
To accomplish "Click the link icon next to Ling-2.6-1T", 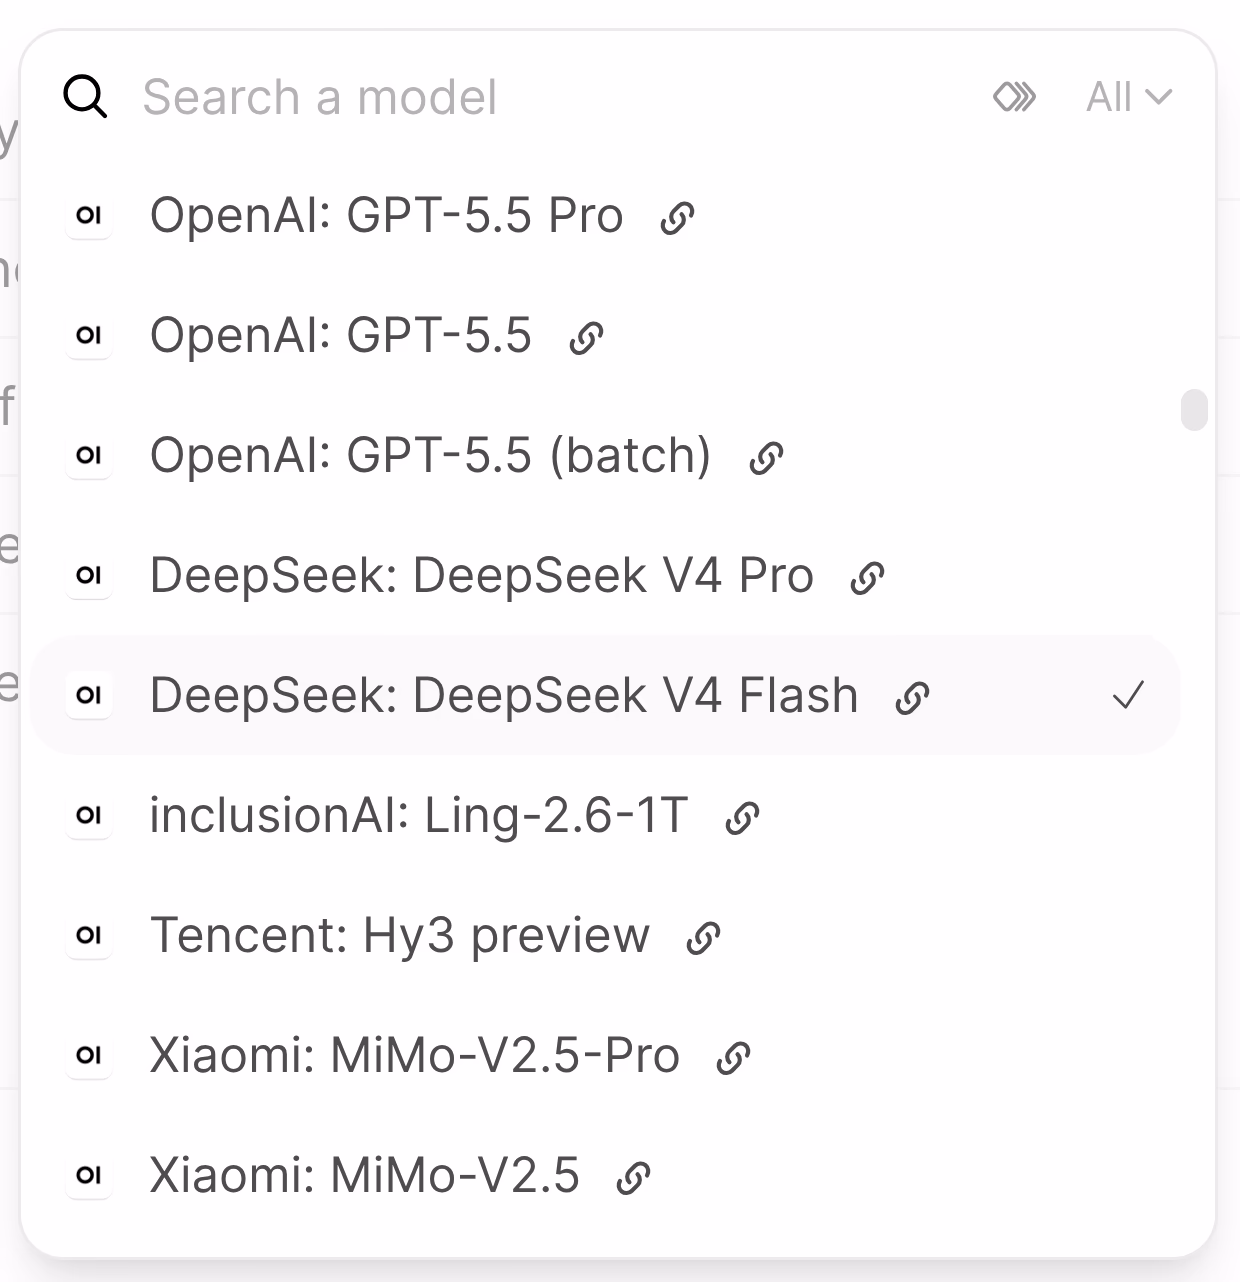I will point(742,817).
